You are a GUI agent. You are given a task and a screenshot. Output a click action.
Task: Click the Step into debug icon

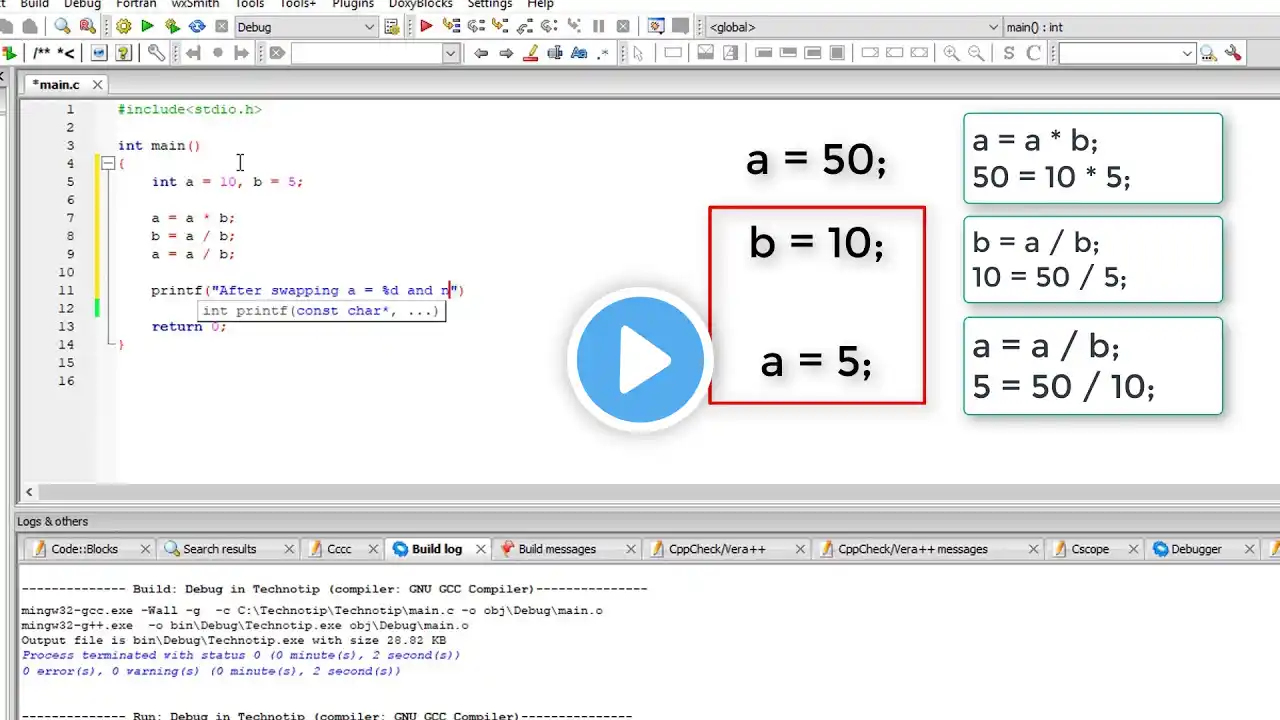tap(500, 27)
